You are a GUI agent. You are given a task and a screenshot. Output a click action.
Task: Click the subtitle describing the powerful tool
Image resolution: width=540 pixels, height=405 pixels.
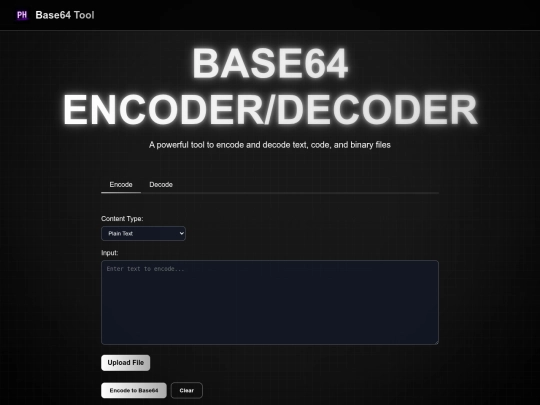(x=270, y=145)
